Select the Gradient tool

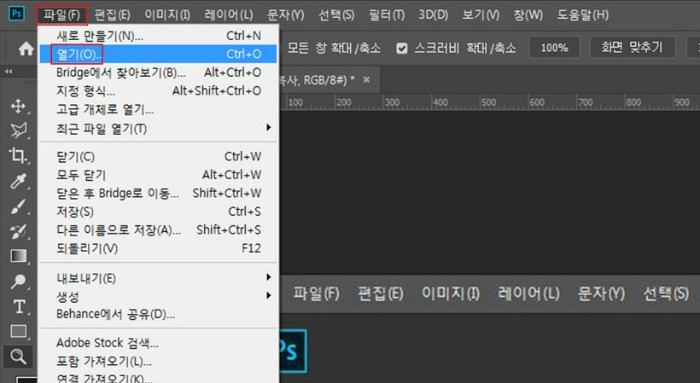click(x=18, y=256)
